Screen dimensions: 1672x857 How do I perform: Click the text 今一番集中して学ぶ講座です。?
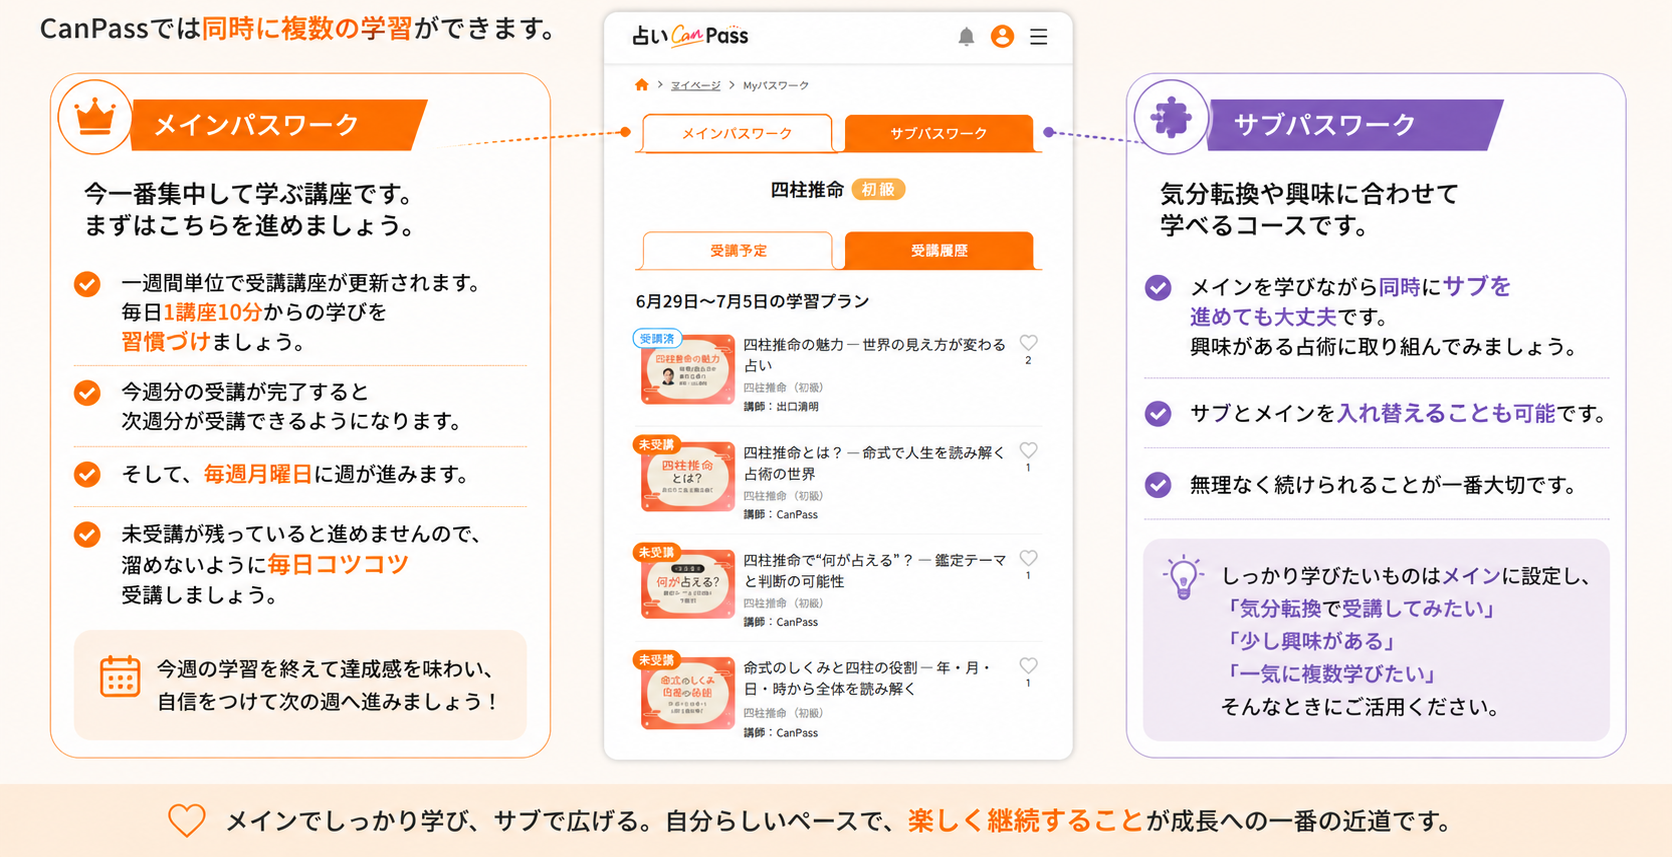248,193
